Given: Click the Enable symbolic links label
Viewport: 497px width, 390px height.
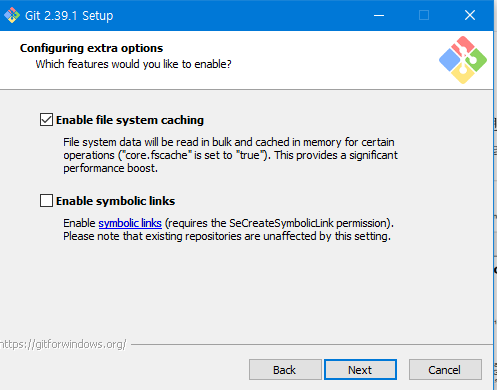Looking at the screenshot, I should (x=115, y=201).
